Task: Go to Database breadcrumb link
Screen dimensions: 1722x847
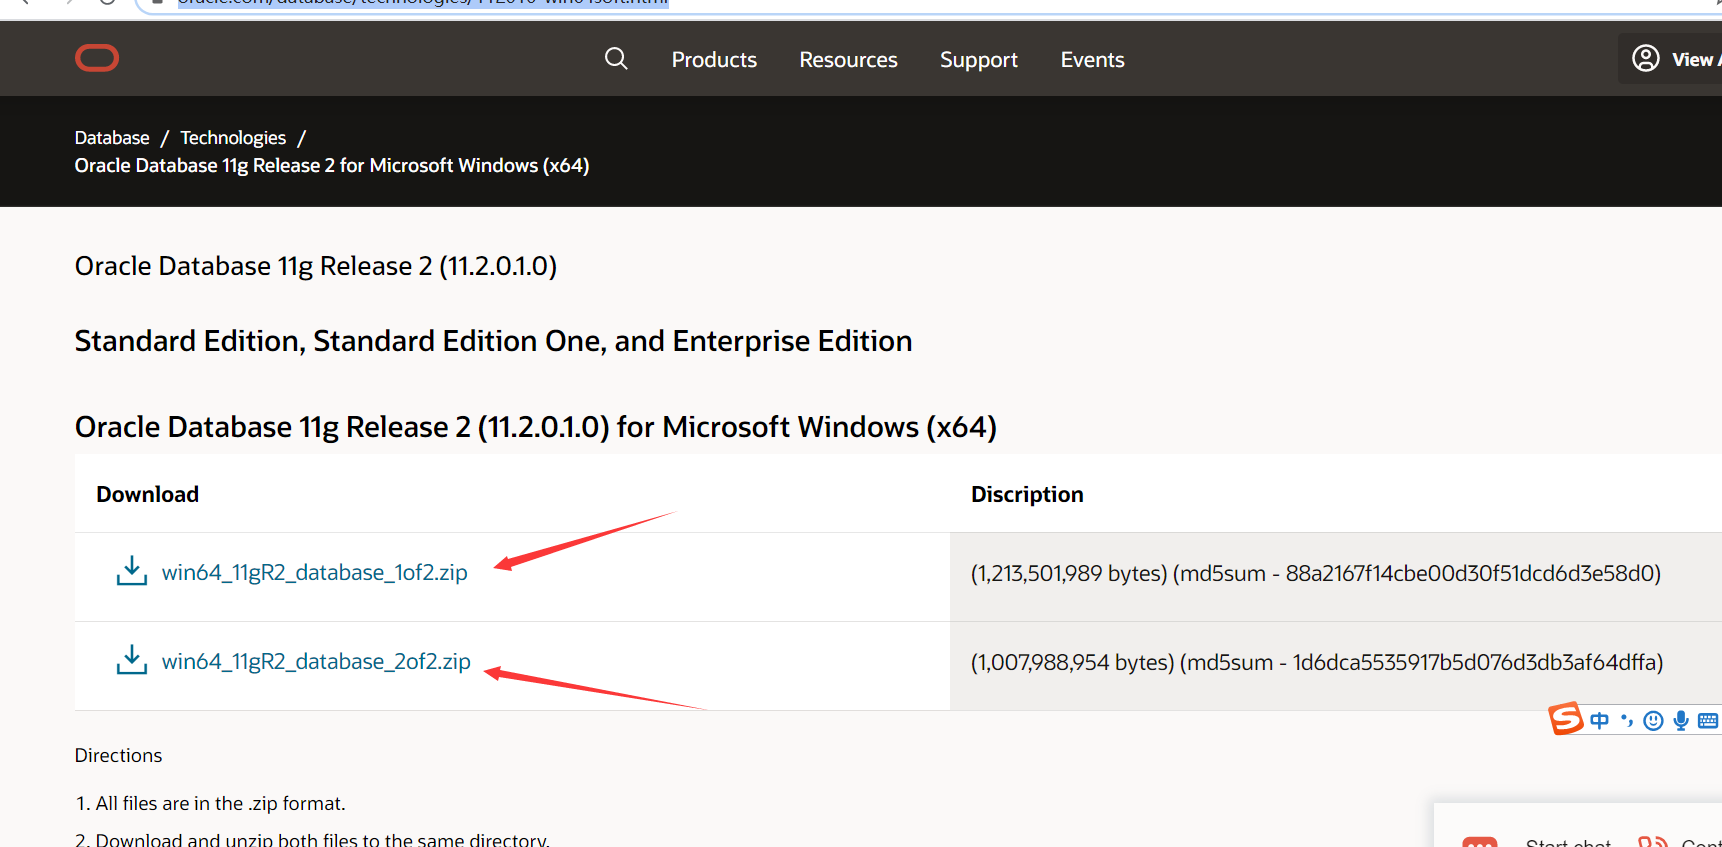Action: (x=112, y=138)
